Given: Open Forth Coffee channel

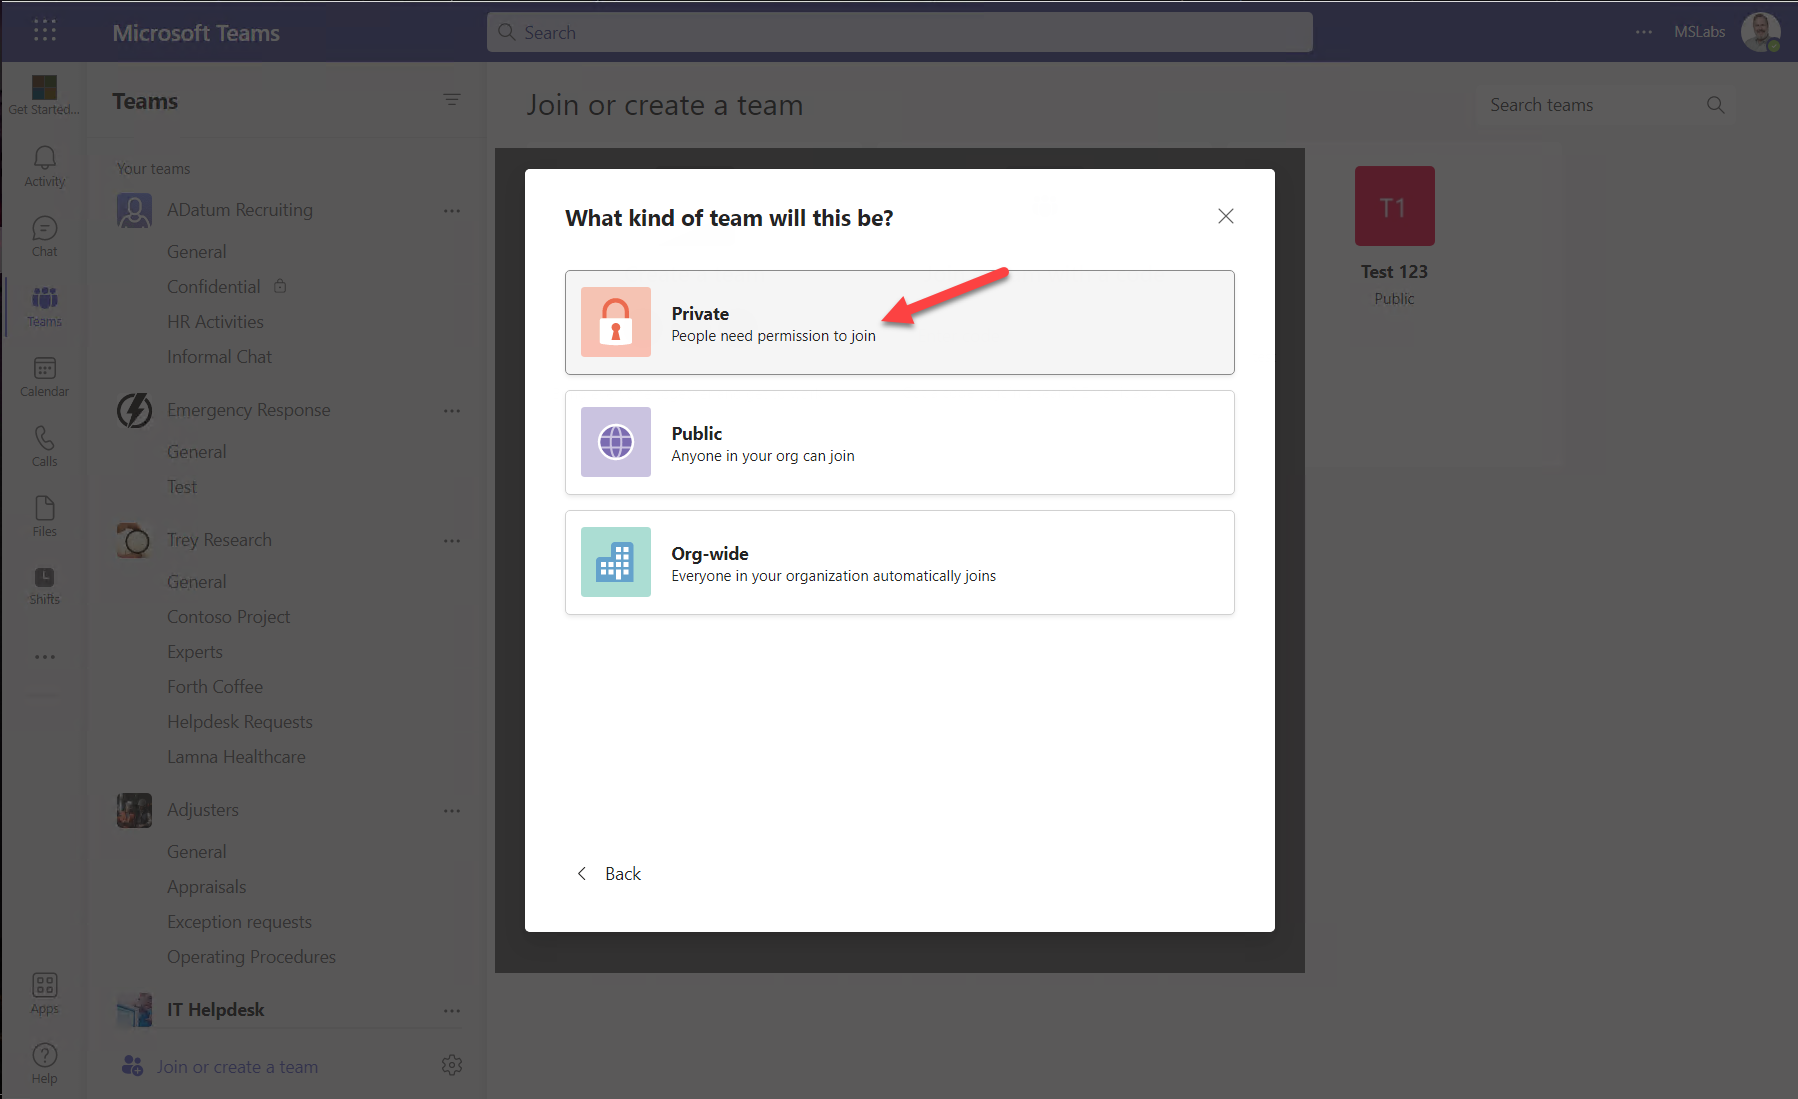Looking at the screenshot, I should click(x=215, y=687).
